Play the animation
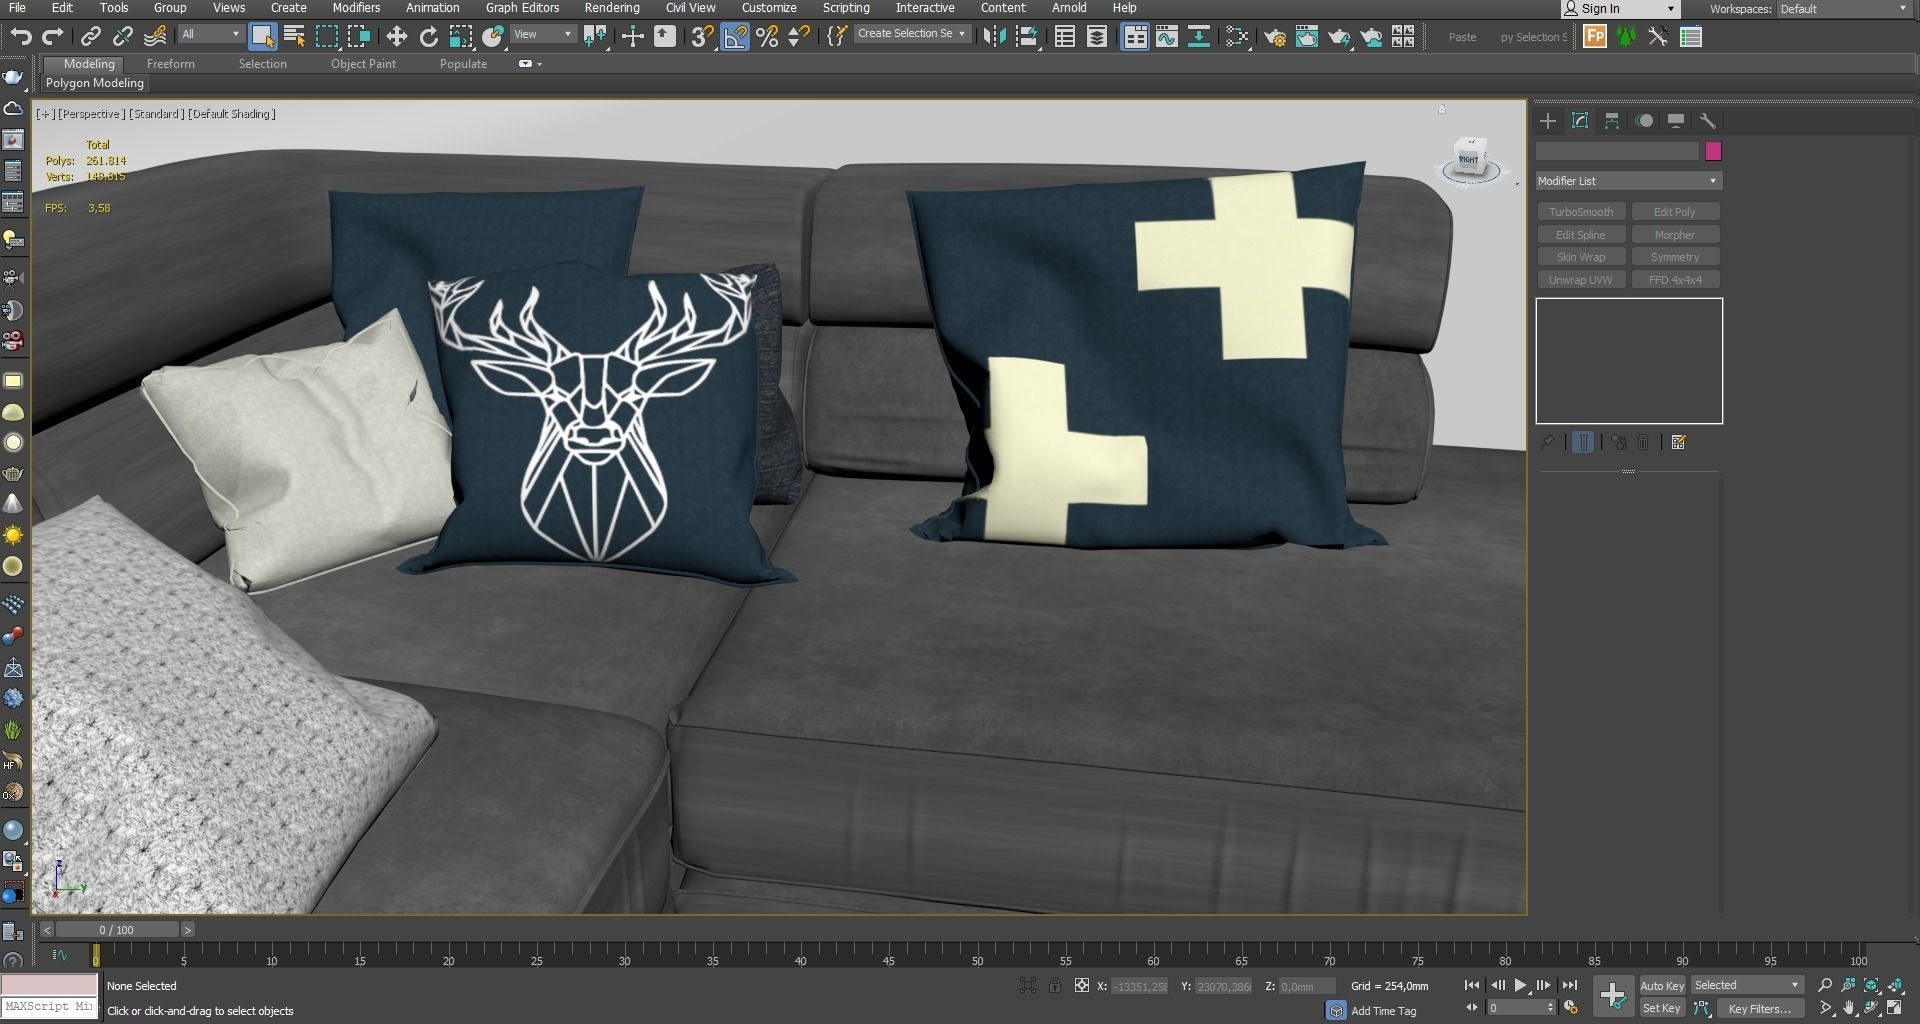The height and width of the screenshot is (1024, 1920). [x=1520, y=986]
